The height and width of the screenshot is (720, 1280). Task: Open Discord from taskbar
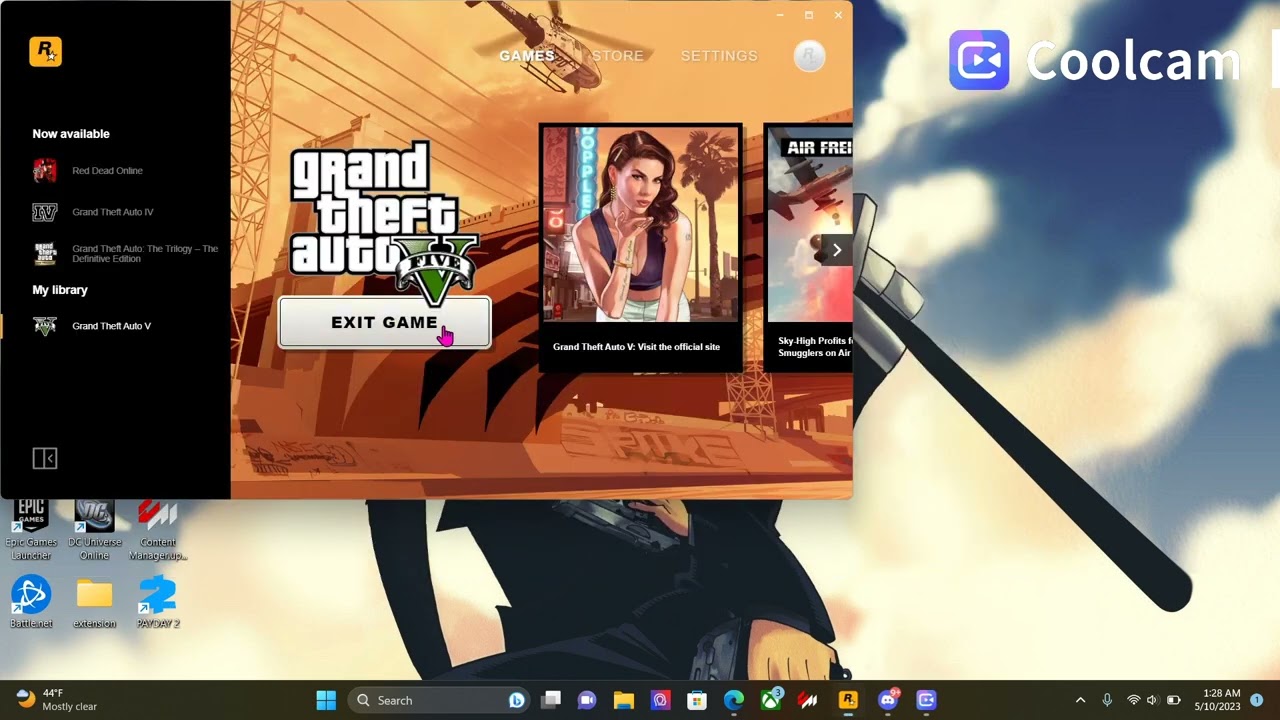pyautogui.click(x=887, y=700)
